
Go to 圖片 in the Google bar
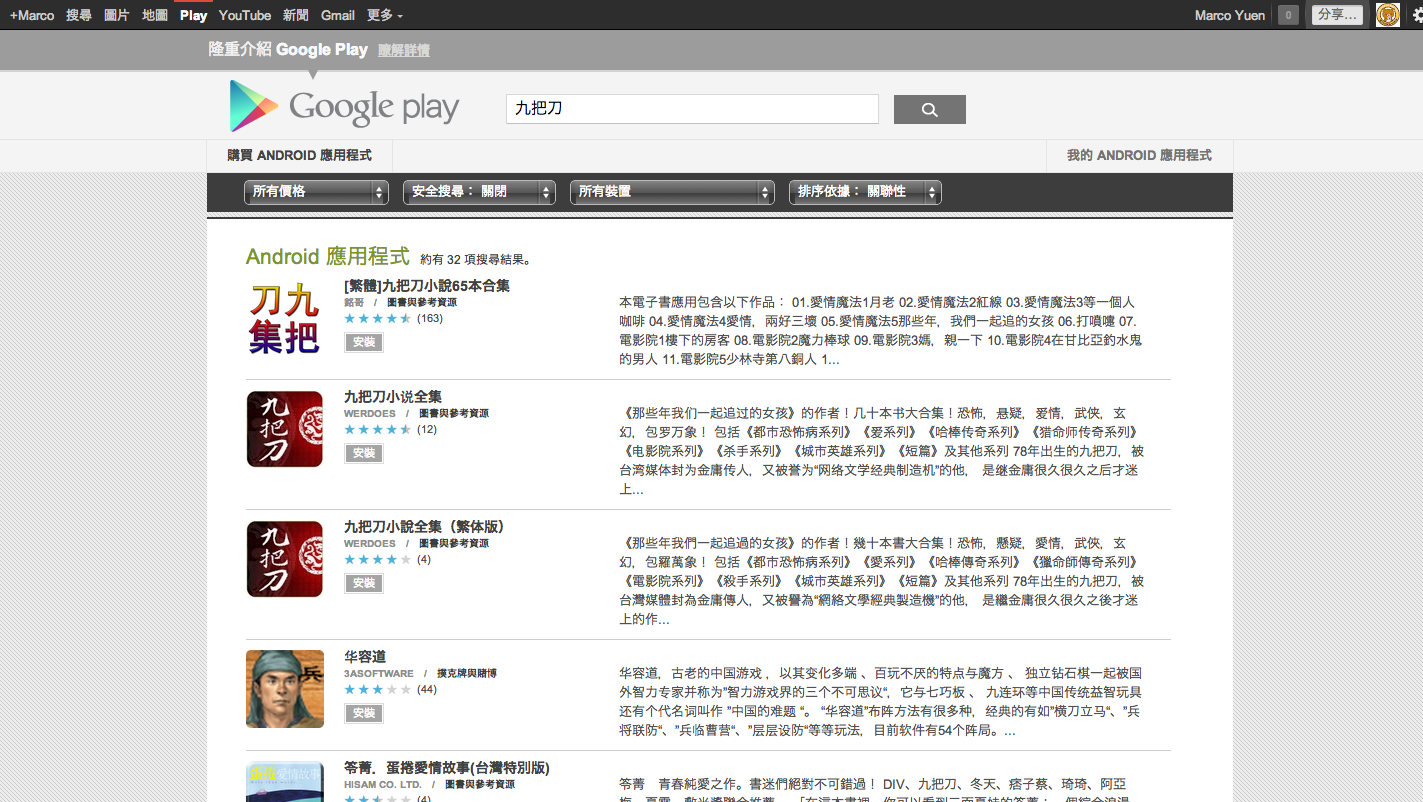coord(117,15)
